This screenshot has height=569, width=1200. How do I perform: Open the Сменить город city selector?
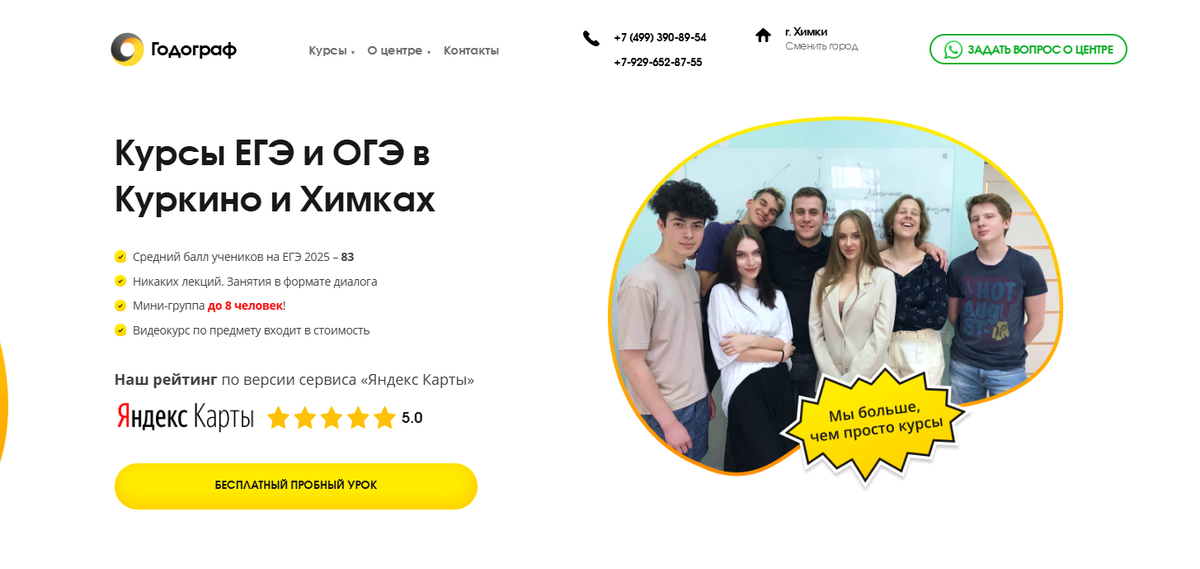click(821, 46)
